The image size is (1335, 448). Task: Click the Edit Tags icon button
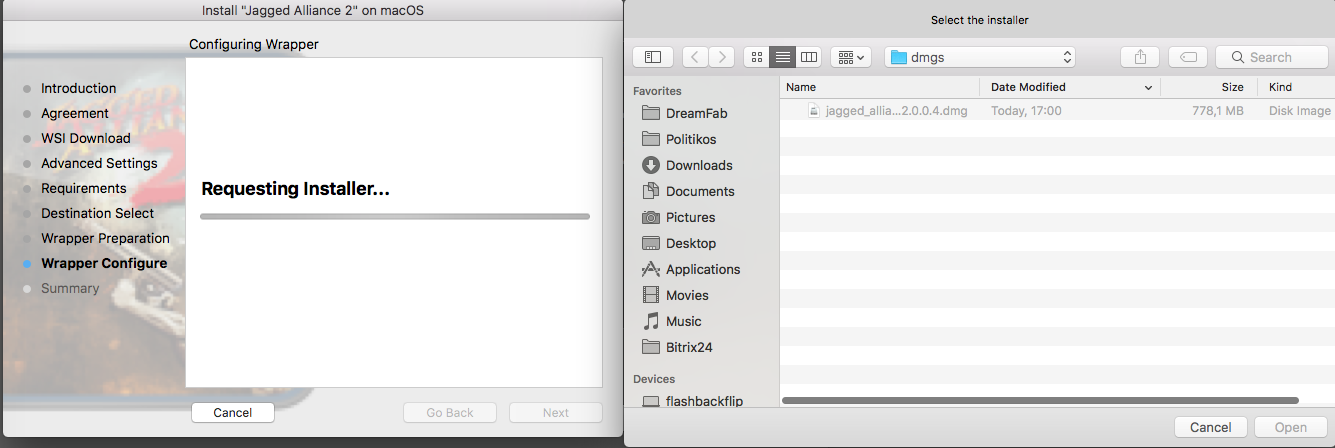pyautogui.click(x=1187, y=57)
